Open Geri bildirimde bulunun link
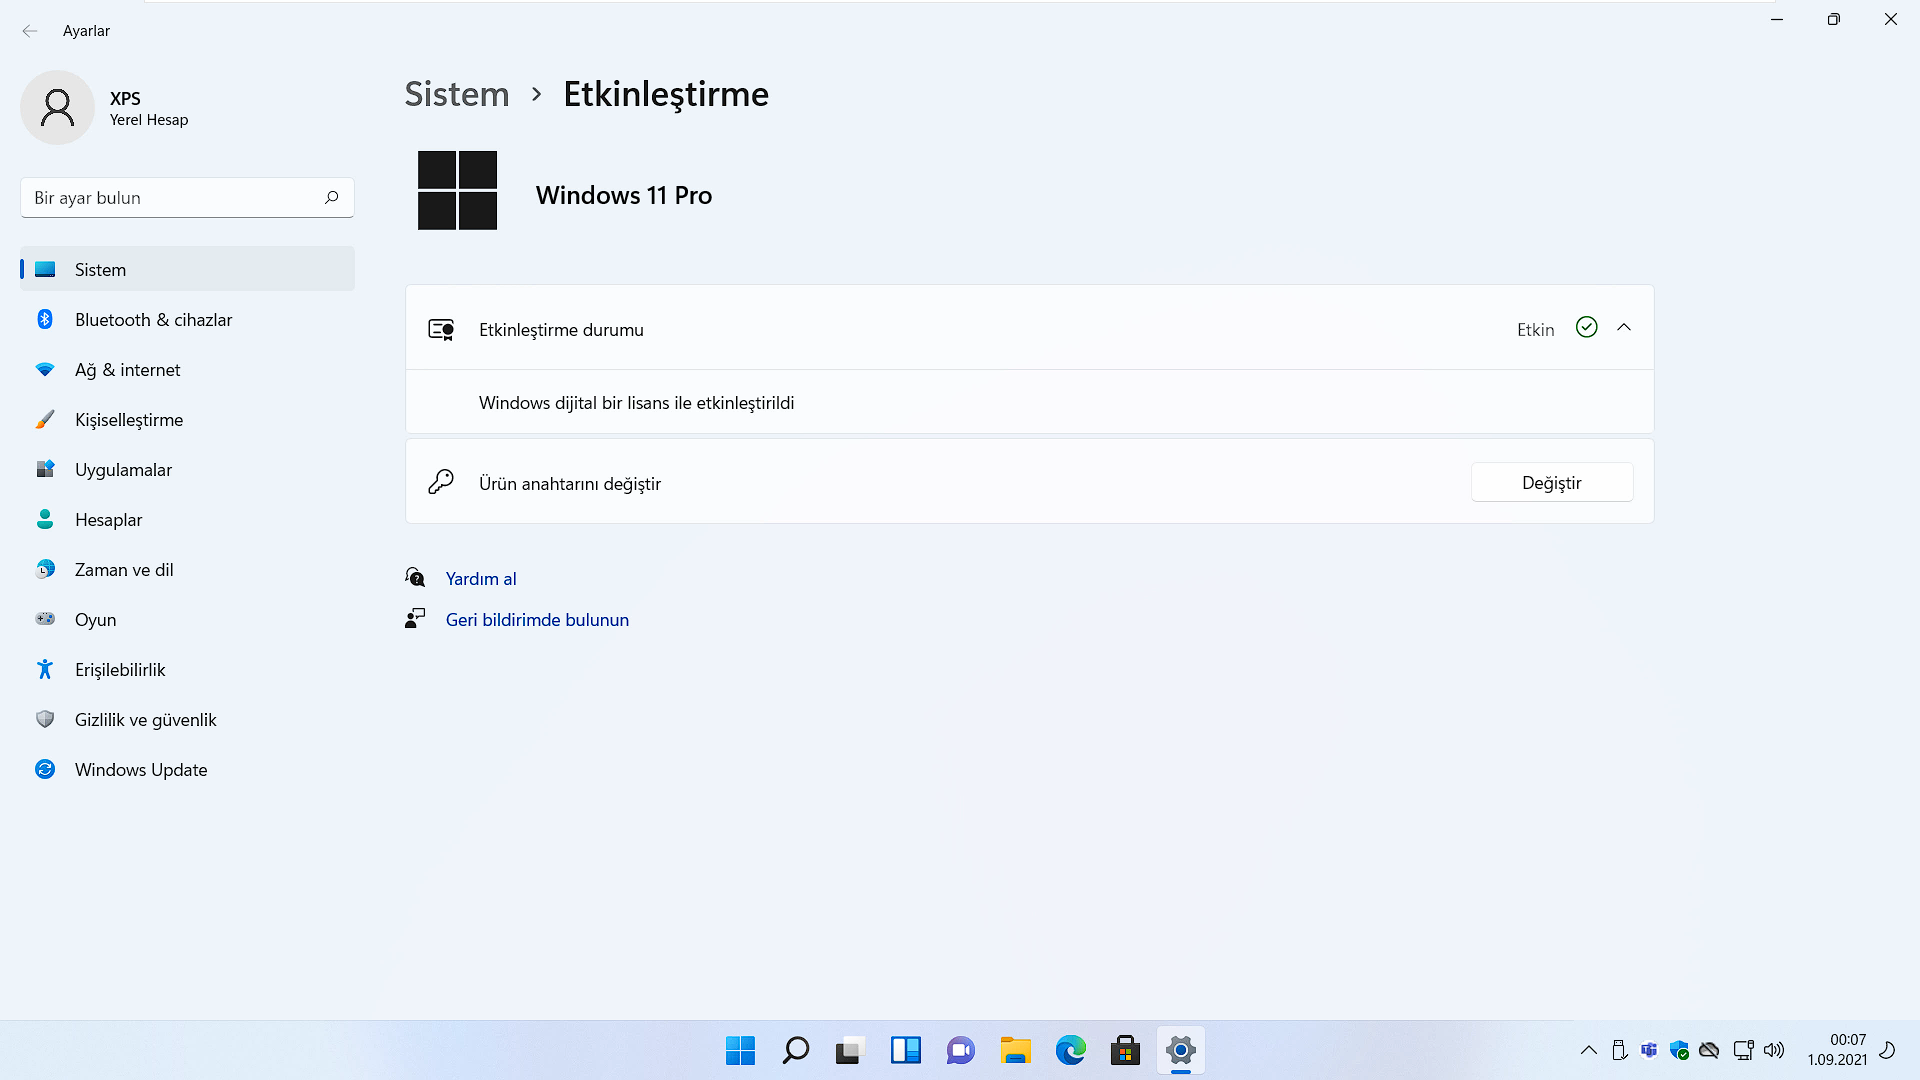This screenshot has height=1080, width=1920. (x=537, y=619)
